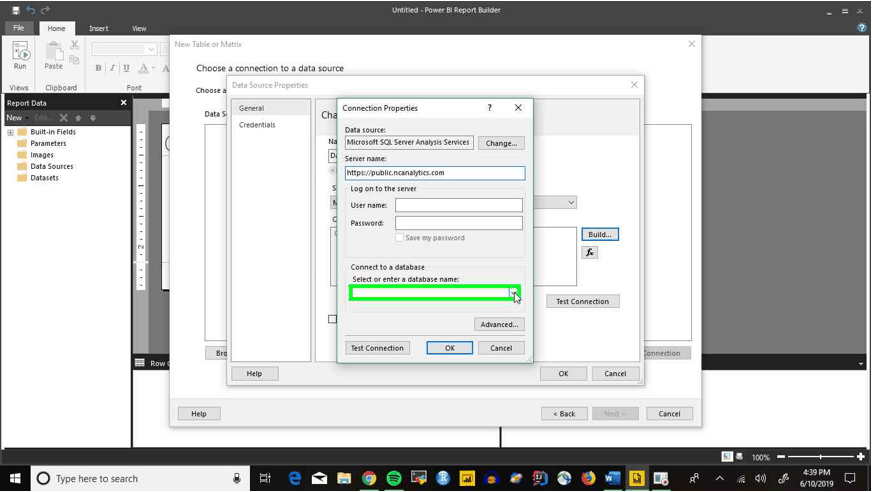Open Spotify from taskbar

point(394,479)
